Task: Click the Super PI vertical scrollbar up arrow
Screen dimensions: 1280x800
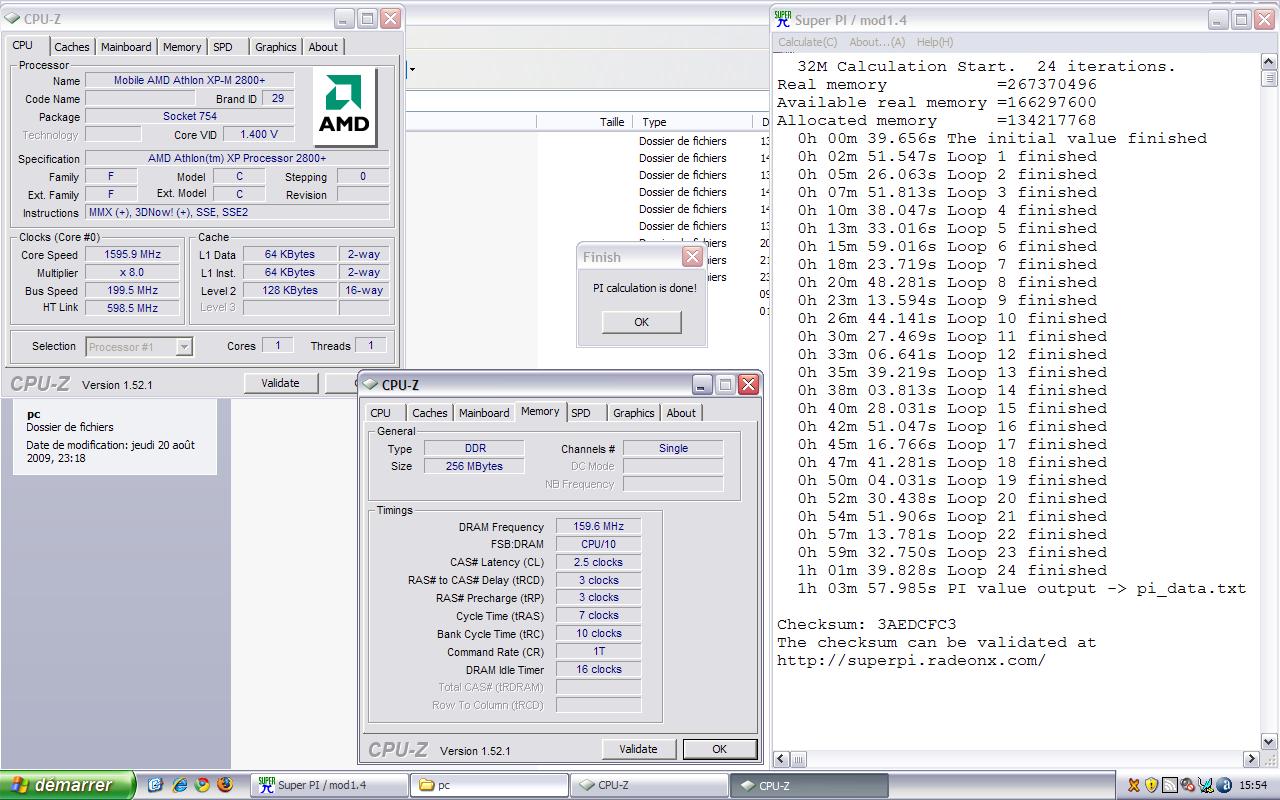Action: [1270, 62]
